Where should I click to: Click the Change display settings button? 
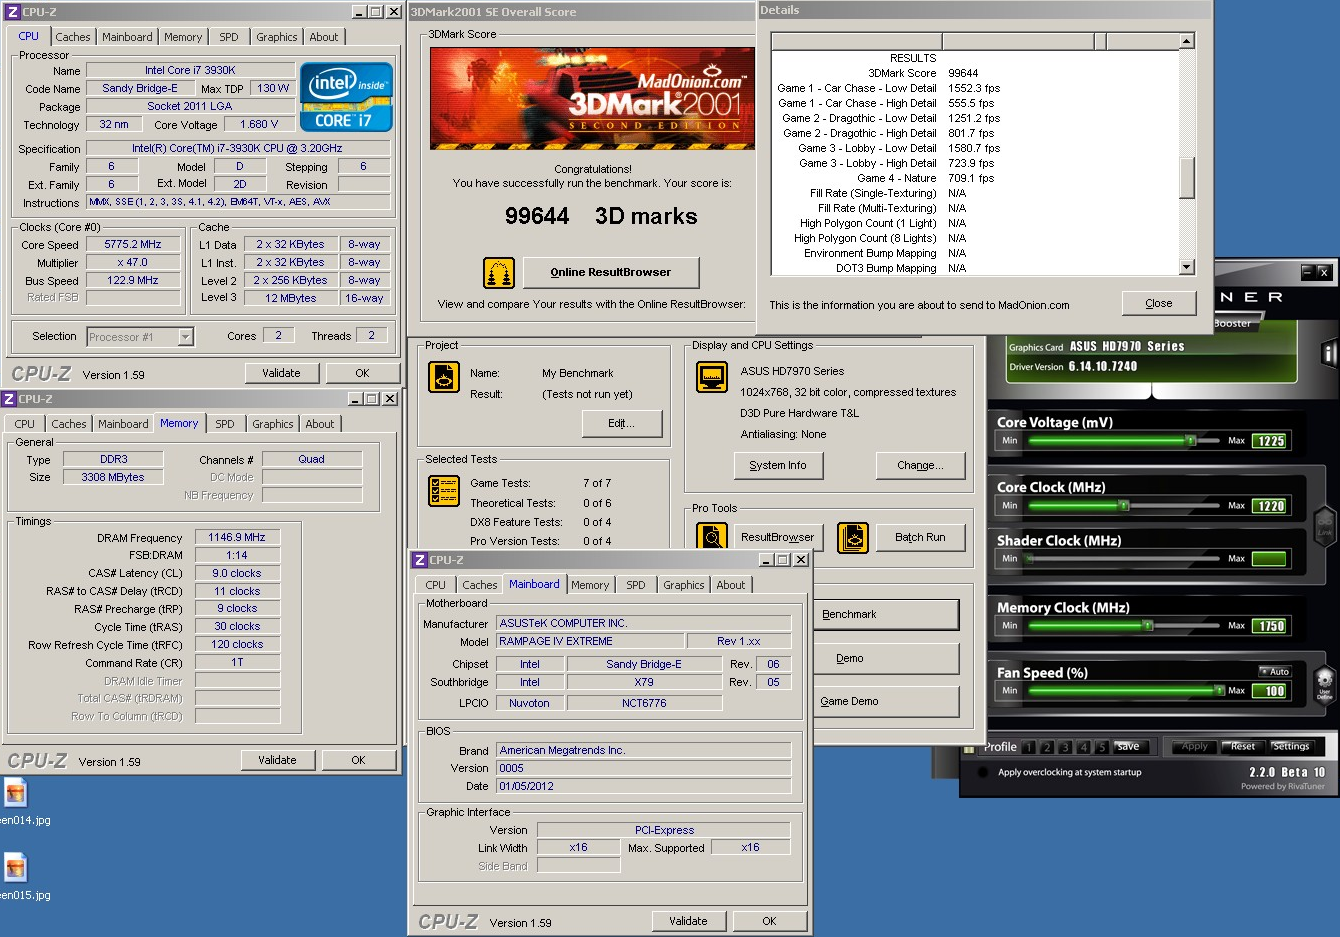click(920, 465)
